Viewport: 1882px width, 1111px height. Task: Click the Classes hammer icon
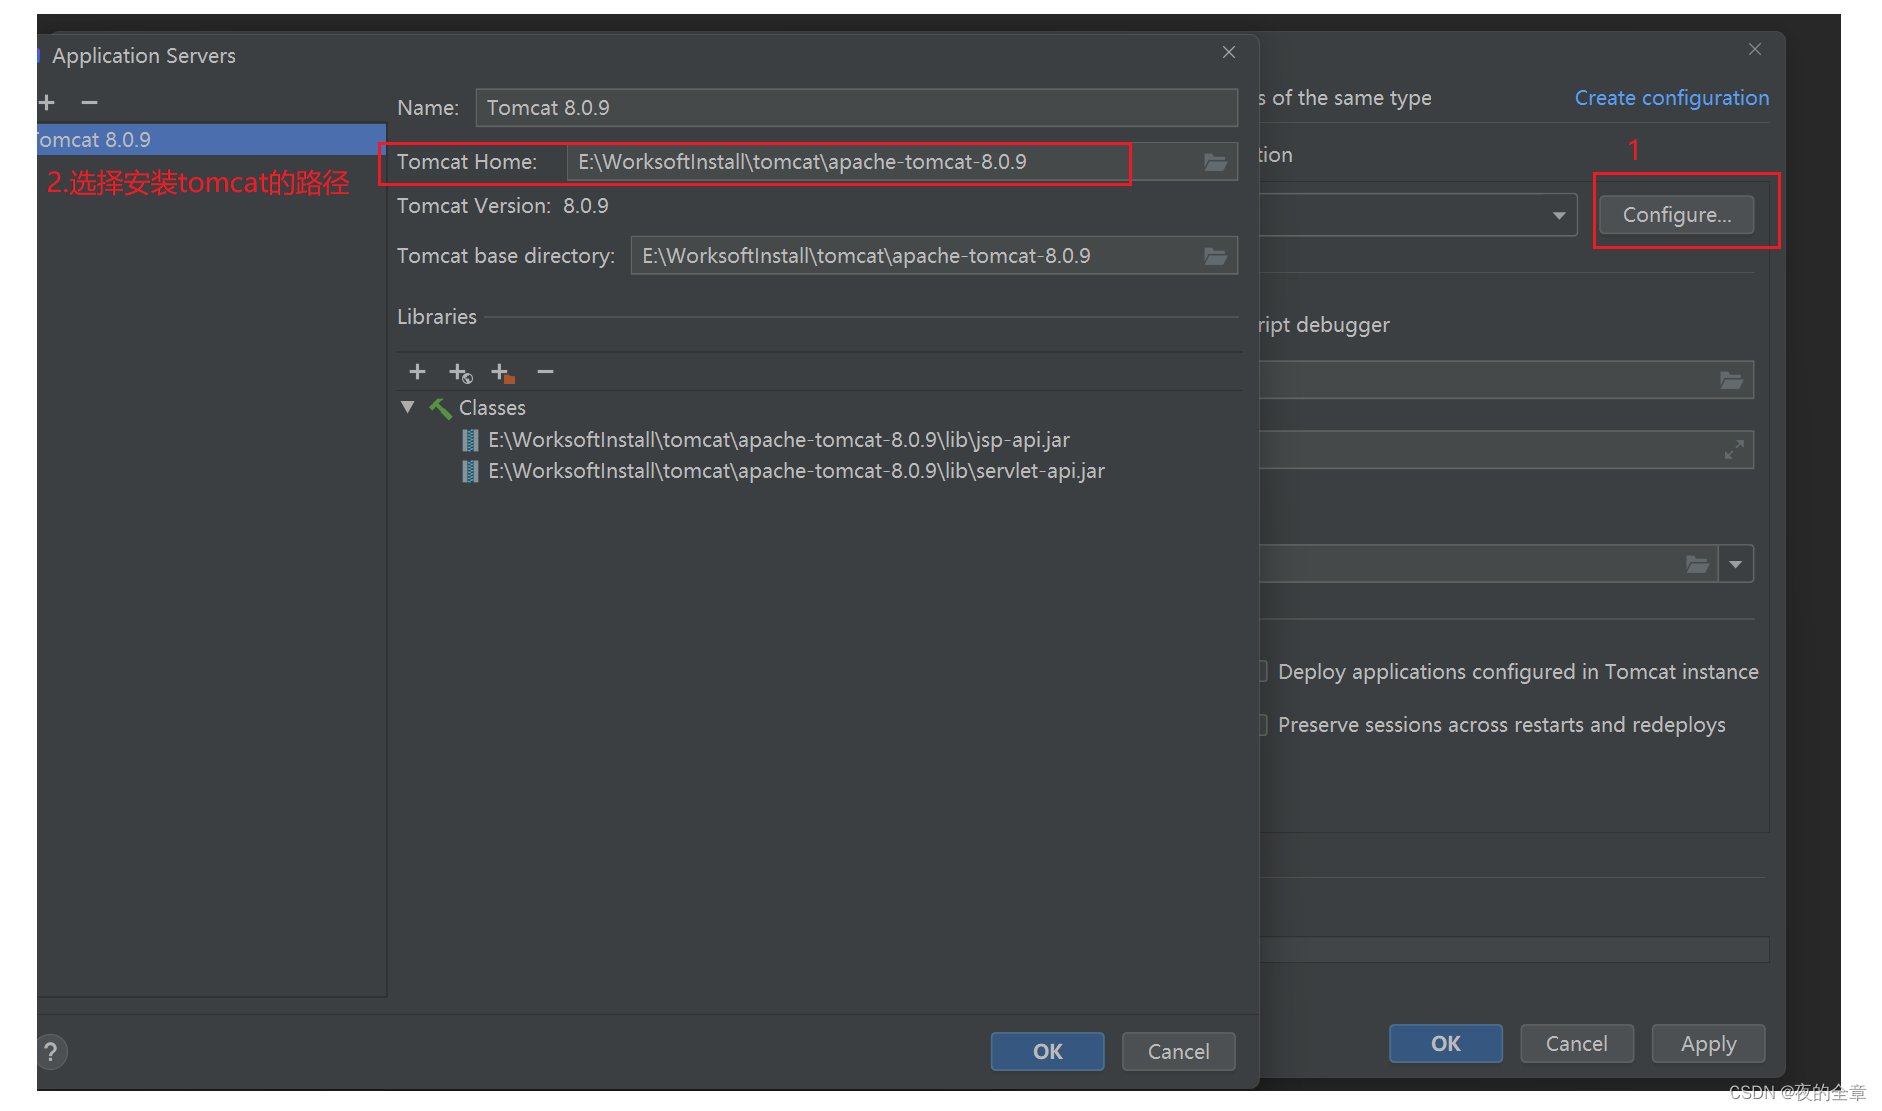tap(440, 408)
